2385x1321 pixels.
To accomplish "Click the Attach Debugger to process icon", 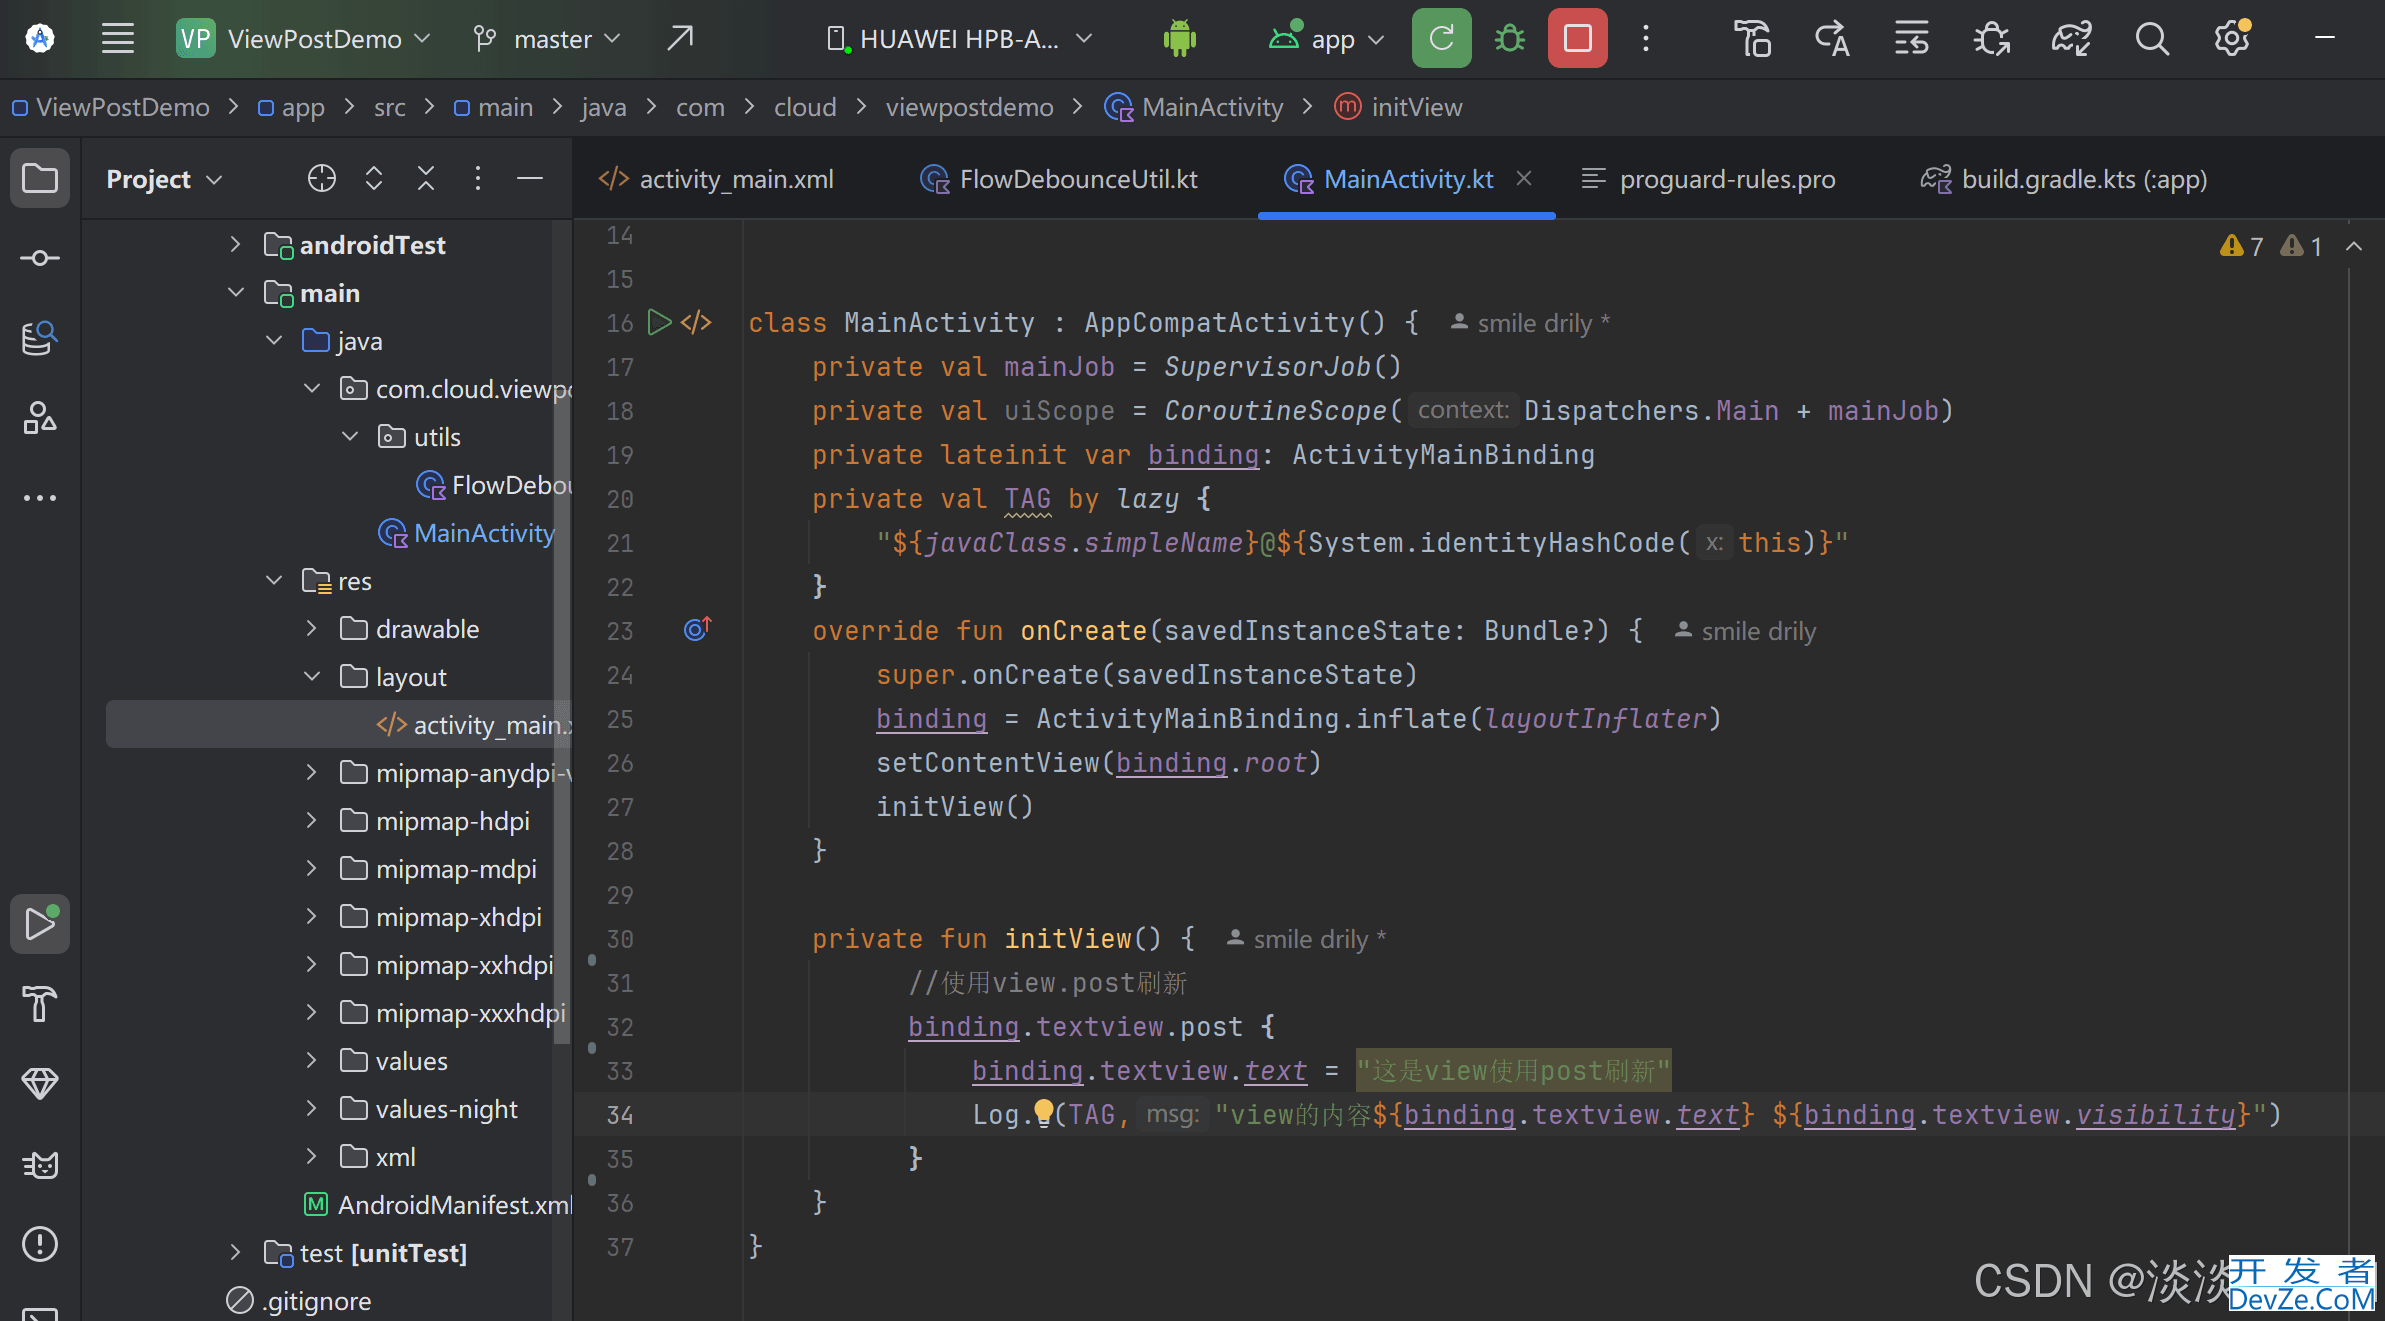I will pos(1991,39).
